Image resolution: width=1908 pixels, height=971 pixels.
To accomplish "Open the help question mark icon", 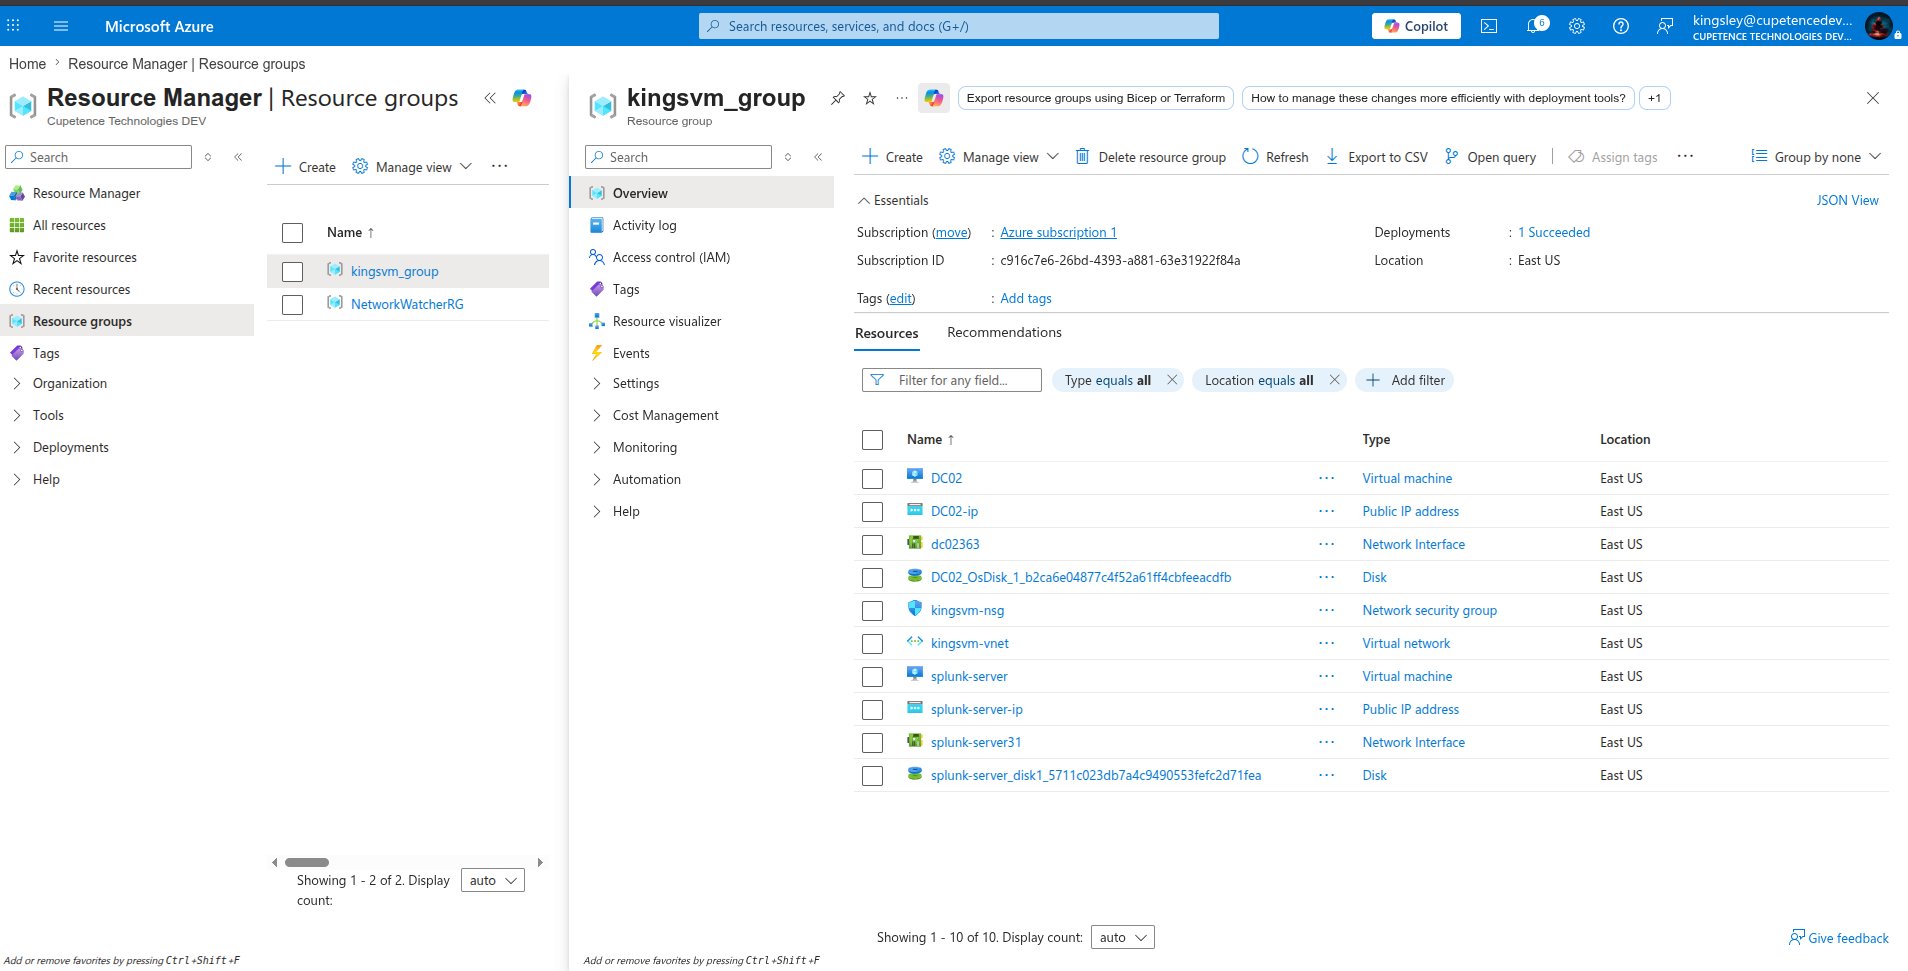I will 1621,26.
